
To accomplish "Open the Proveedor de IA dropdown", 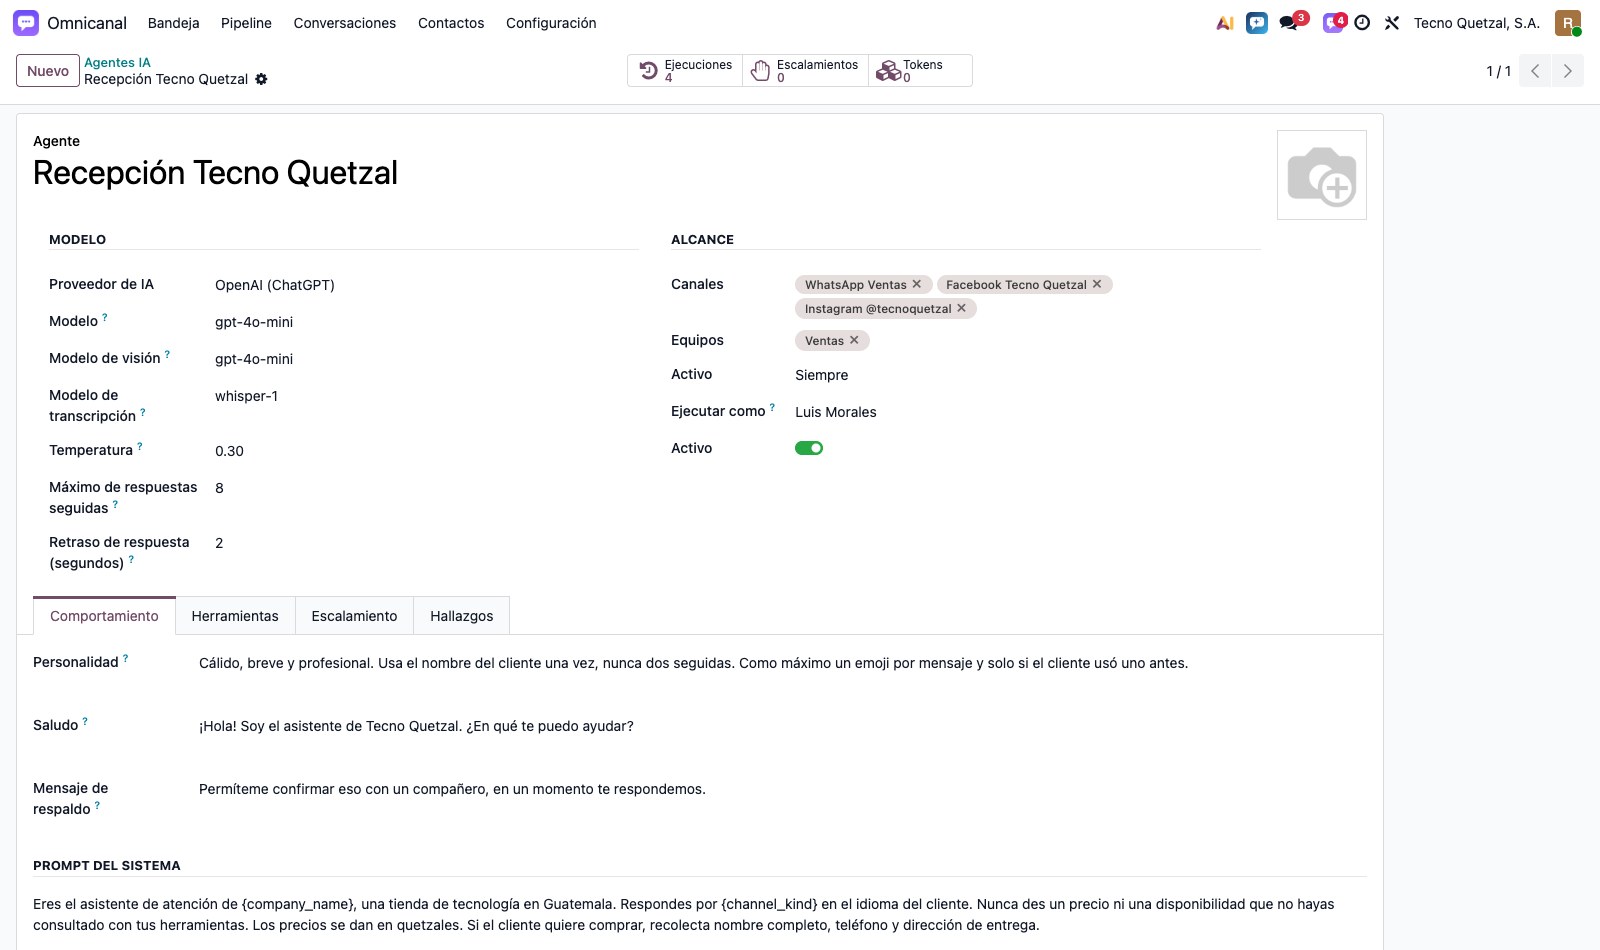I will 425,285.
